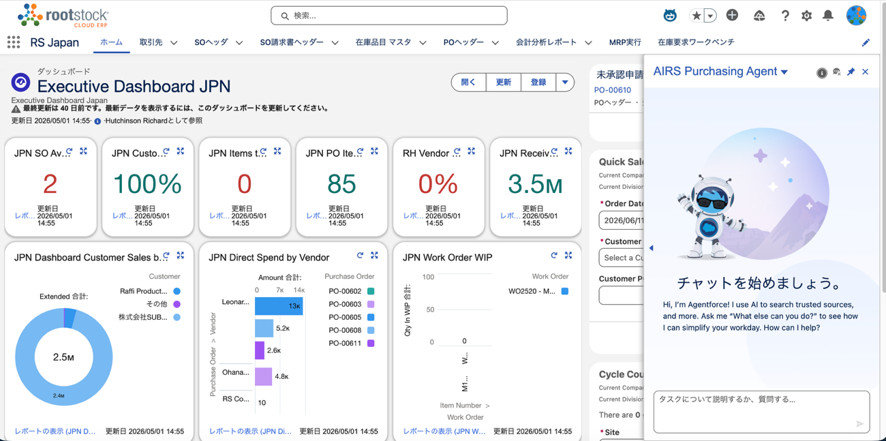This screenshot has width=886, height=441.
Task: Collapse agent panel using left edge arrow
Action: pyautogui.click(x=651, y=248)
